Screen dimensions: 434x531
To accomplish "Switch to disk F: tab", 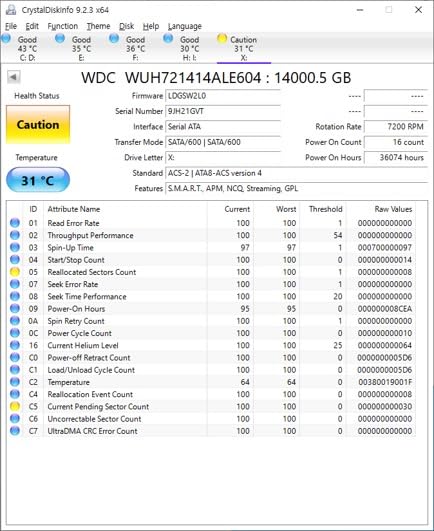I will click(x=135, y=48).
